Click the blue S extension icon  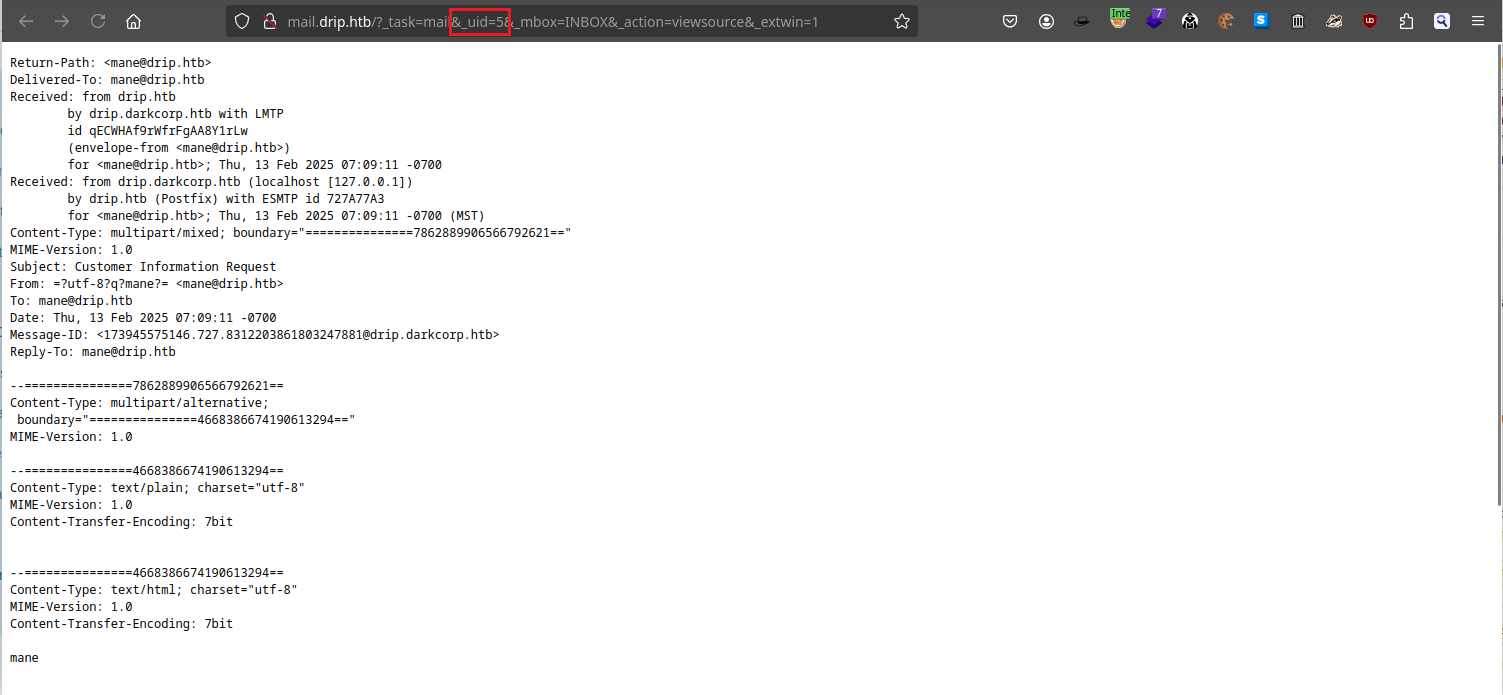tap(1261, 20)
